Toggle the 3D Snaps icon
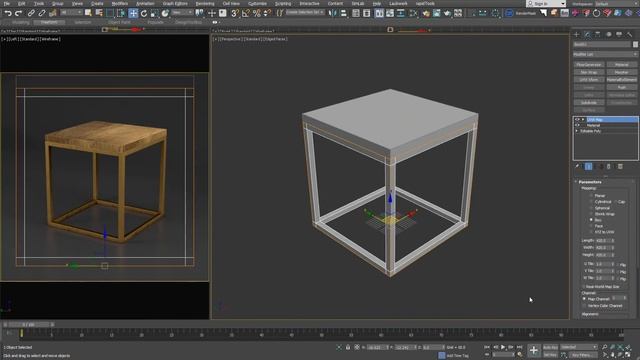The height and width of the screenshot is (360, 640). tap(235, 13)
